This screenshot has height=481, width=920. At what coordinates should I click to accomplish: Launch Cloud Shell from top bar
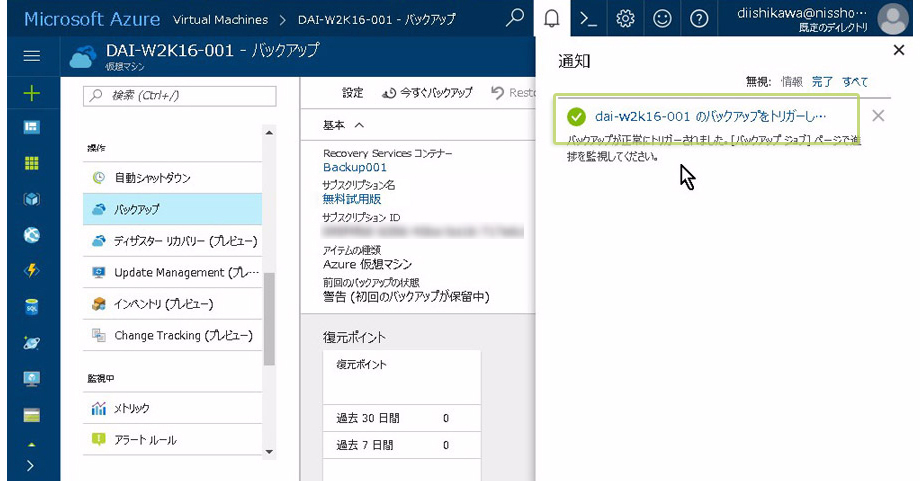589,18
